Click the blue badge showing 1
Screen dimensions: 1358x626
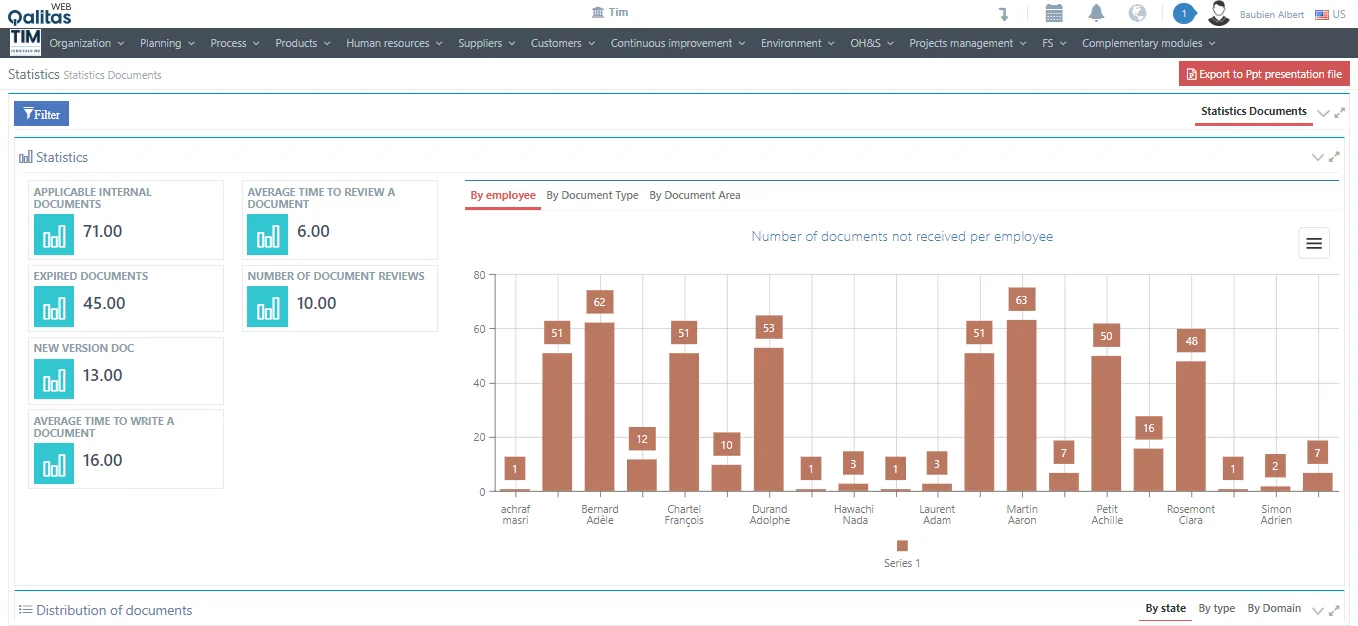click(1184, 13)
